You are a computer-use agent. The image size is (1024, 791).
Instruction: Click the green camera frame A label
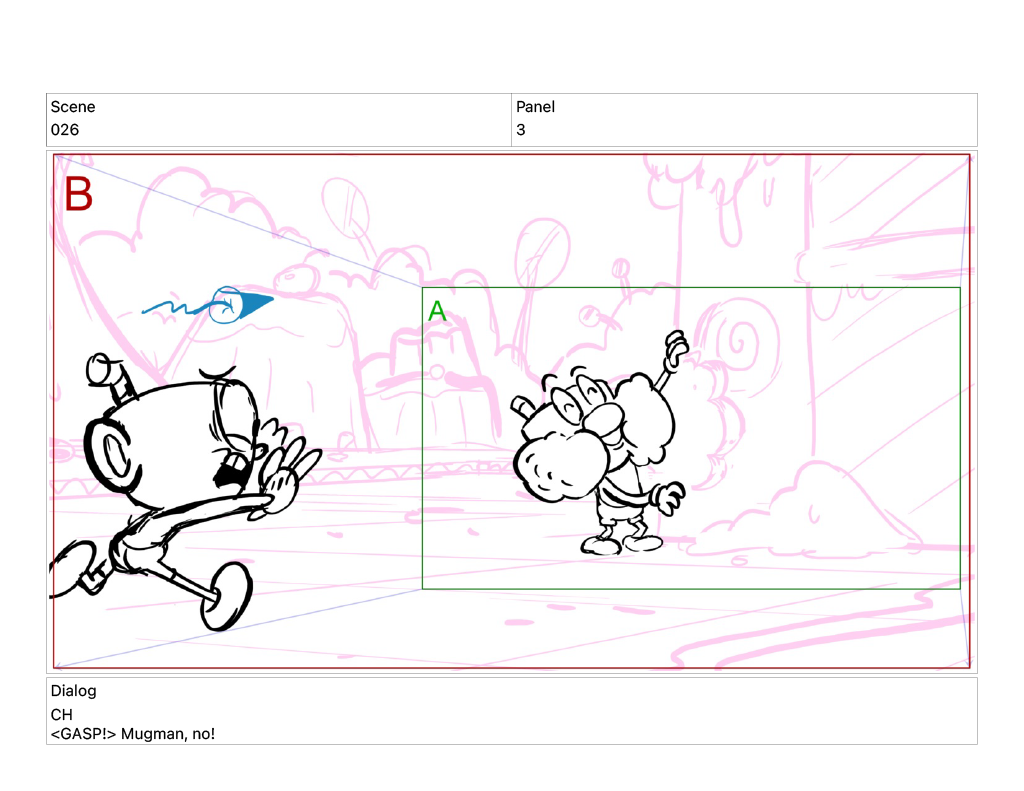tap(437, 312)
